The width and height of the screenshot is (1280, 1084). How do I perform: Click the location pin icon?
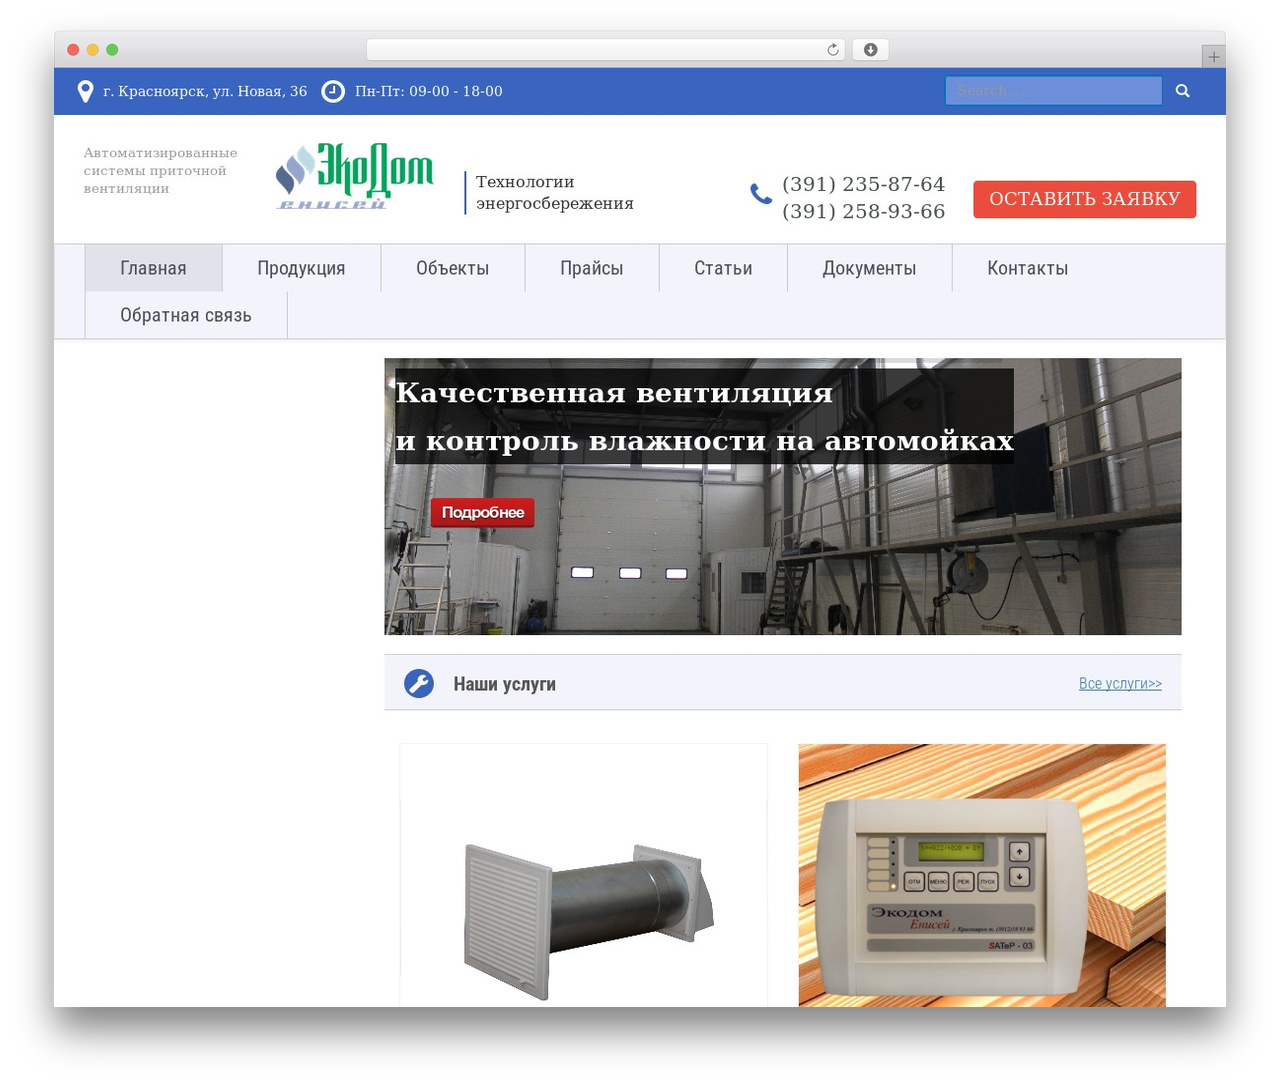[x=86, y=91]
